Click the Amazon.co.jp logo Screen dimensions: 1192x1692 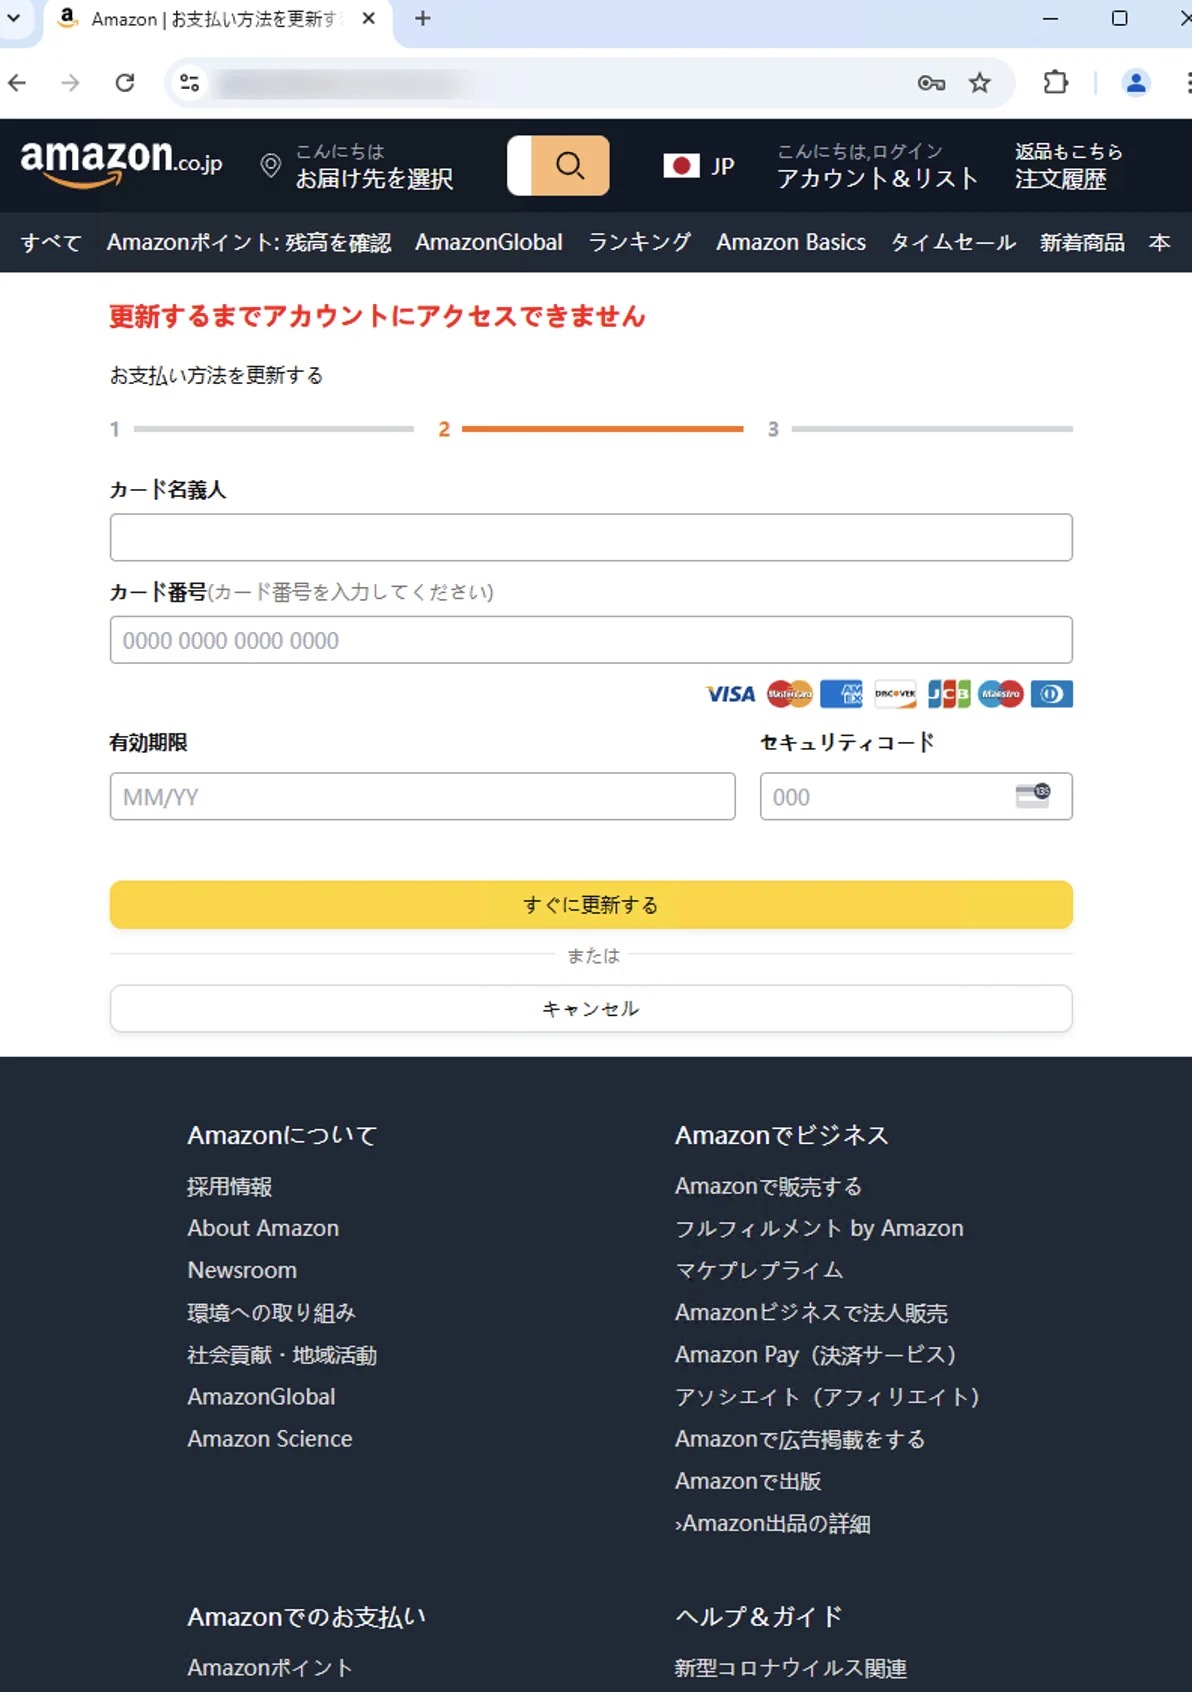121,164
